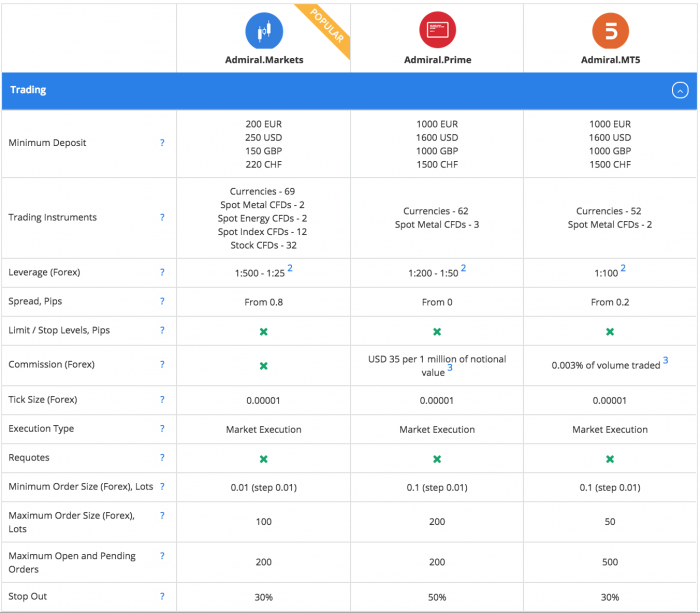This screenshot has width=700, height=613.
Task: Click '0.01 (step 0.01)' minimum order value
Action: [263, 488]
